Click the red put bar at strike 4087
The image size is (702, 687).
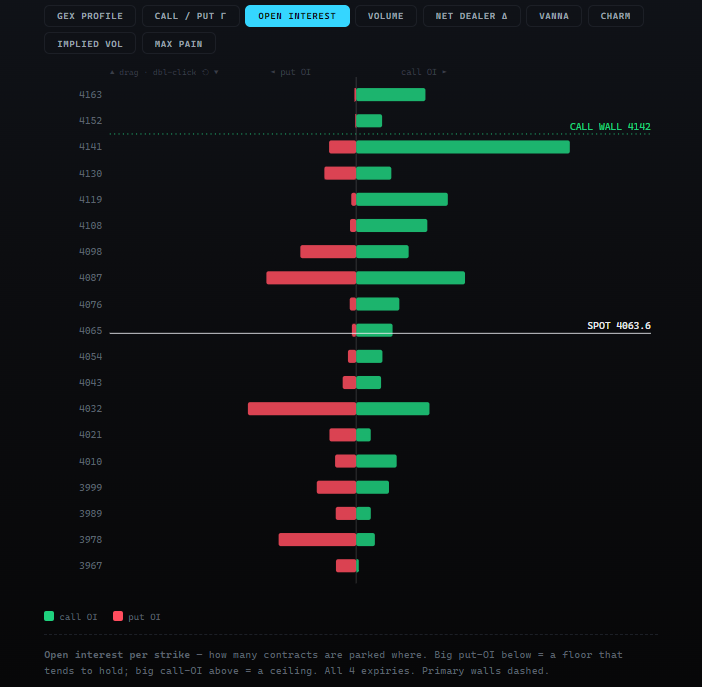click(311, 278)
